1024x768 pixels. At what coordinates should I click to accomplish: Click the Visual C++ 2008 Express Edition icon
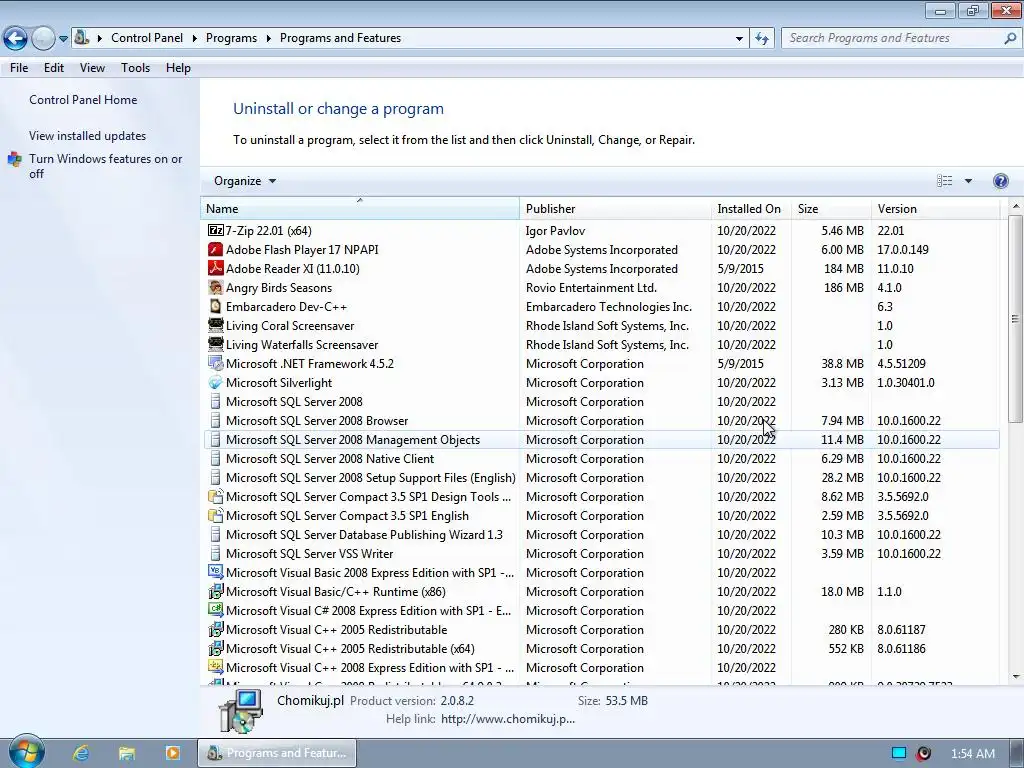pos(216,667)
